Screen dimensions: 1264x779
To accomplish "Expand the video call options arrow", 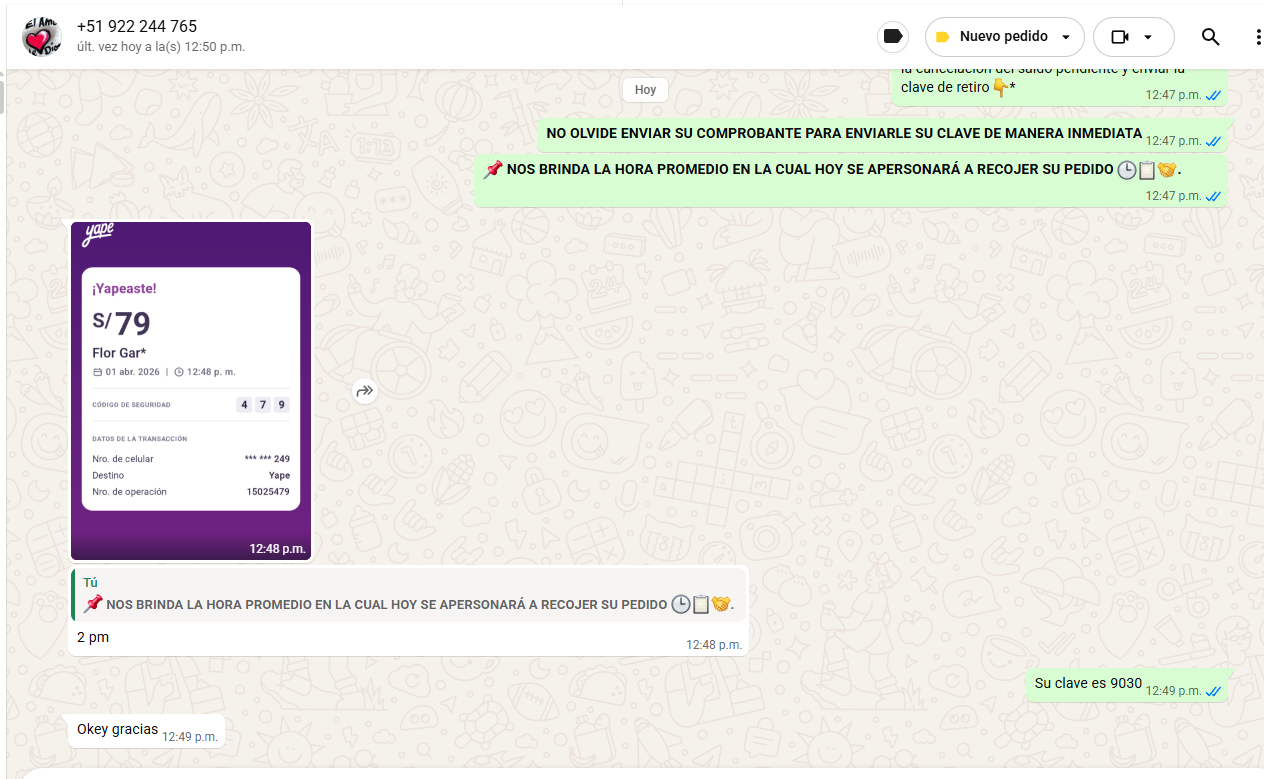I will (x=1148, y=37).
